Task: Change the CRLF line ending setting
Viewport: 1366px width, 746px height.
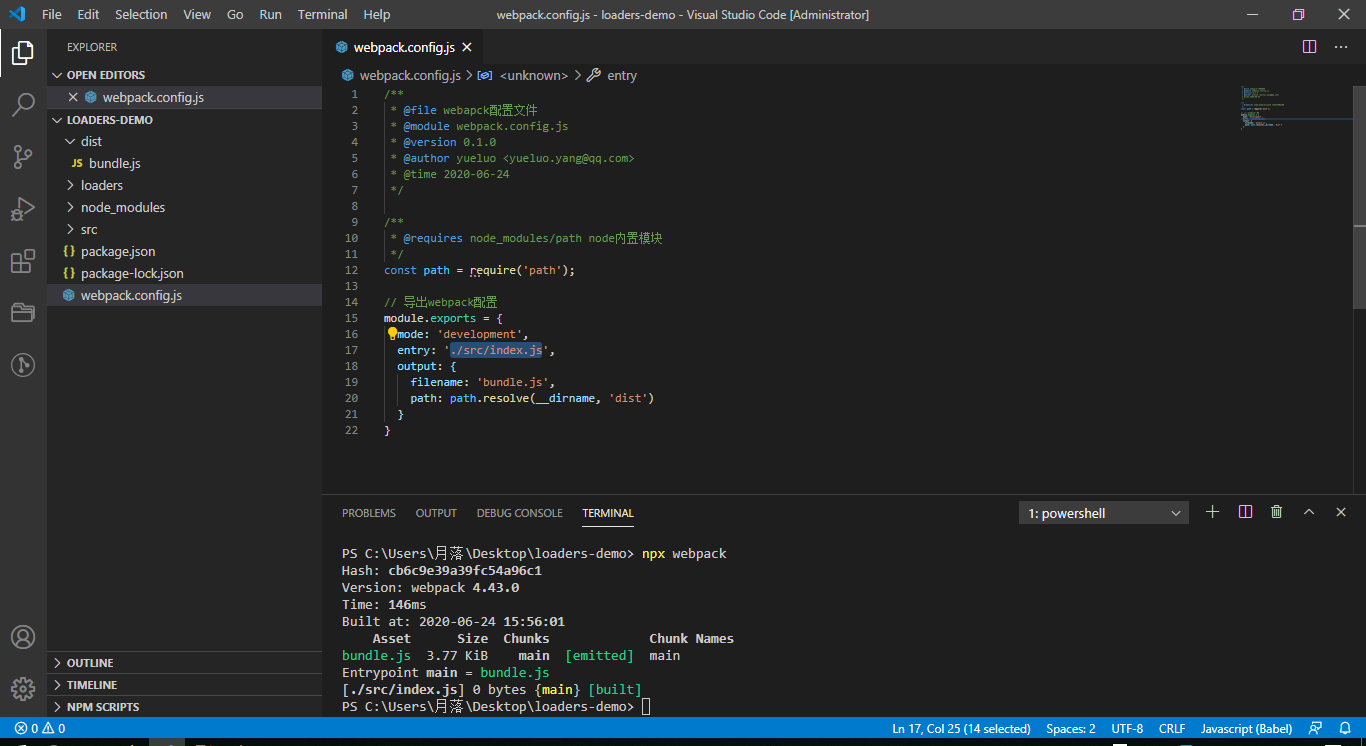Action: pos(1171,729)
